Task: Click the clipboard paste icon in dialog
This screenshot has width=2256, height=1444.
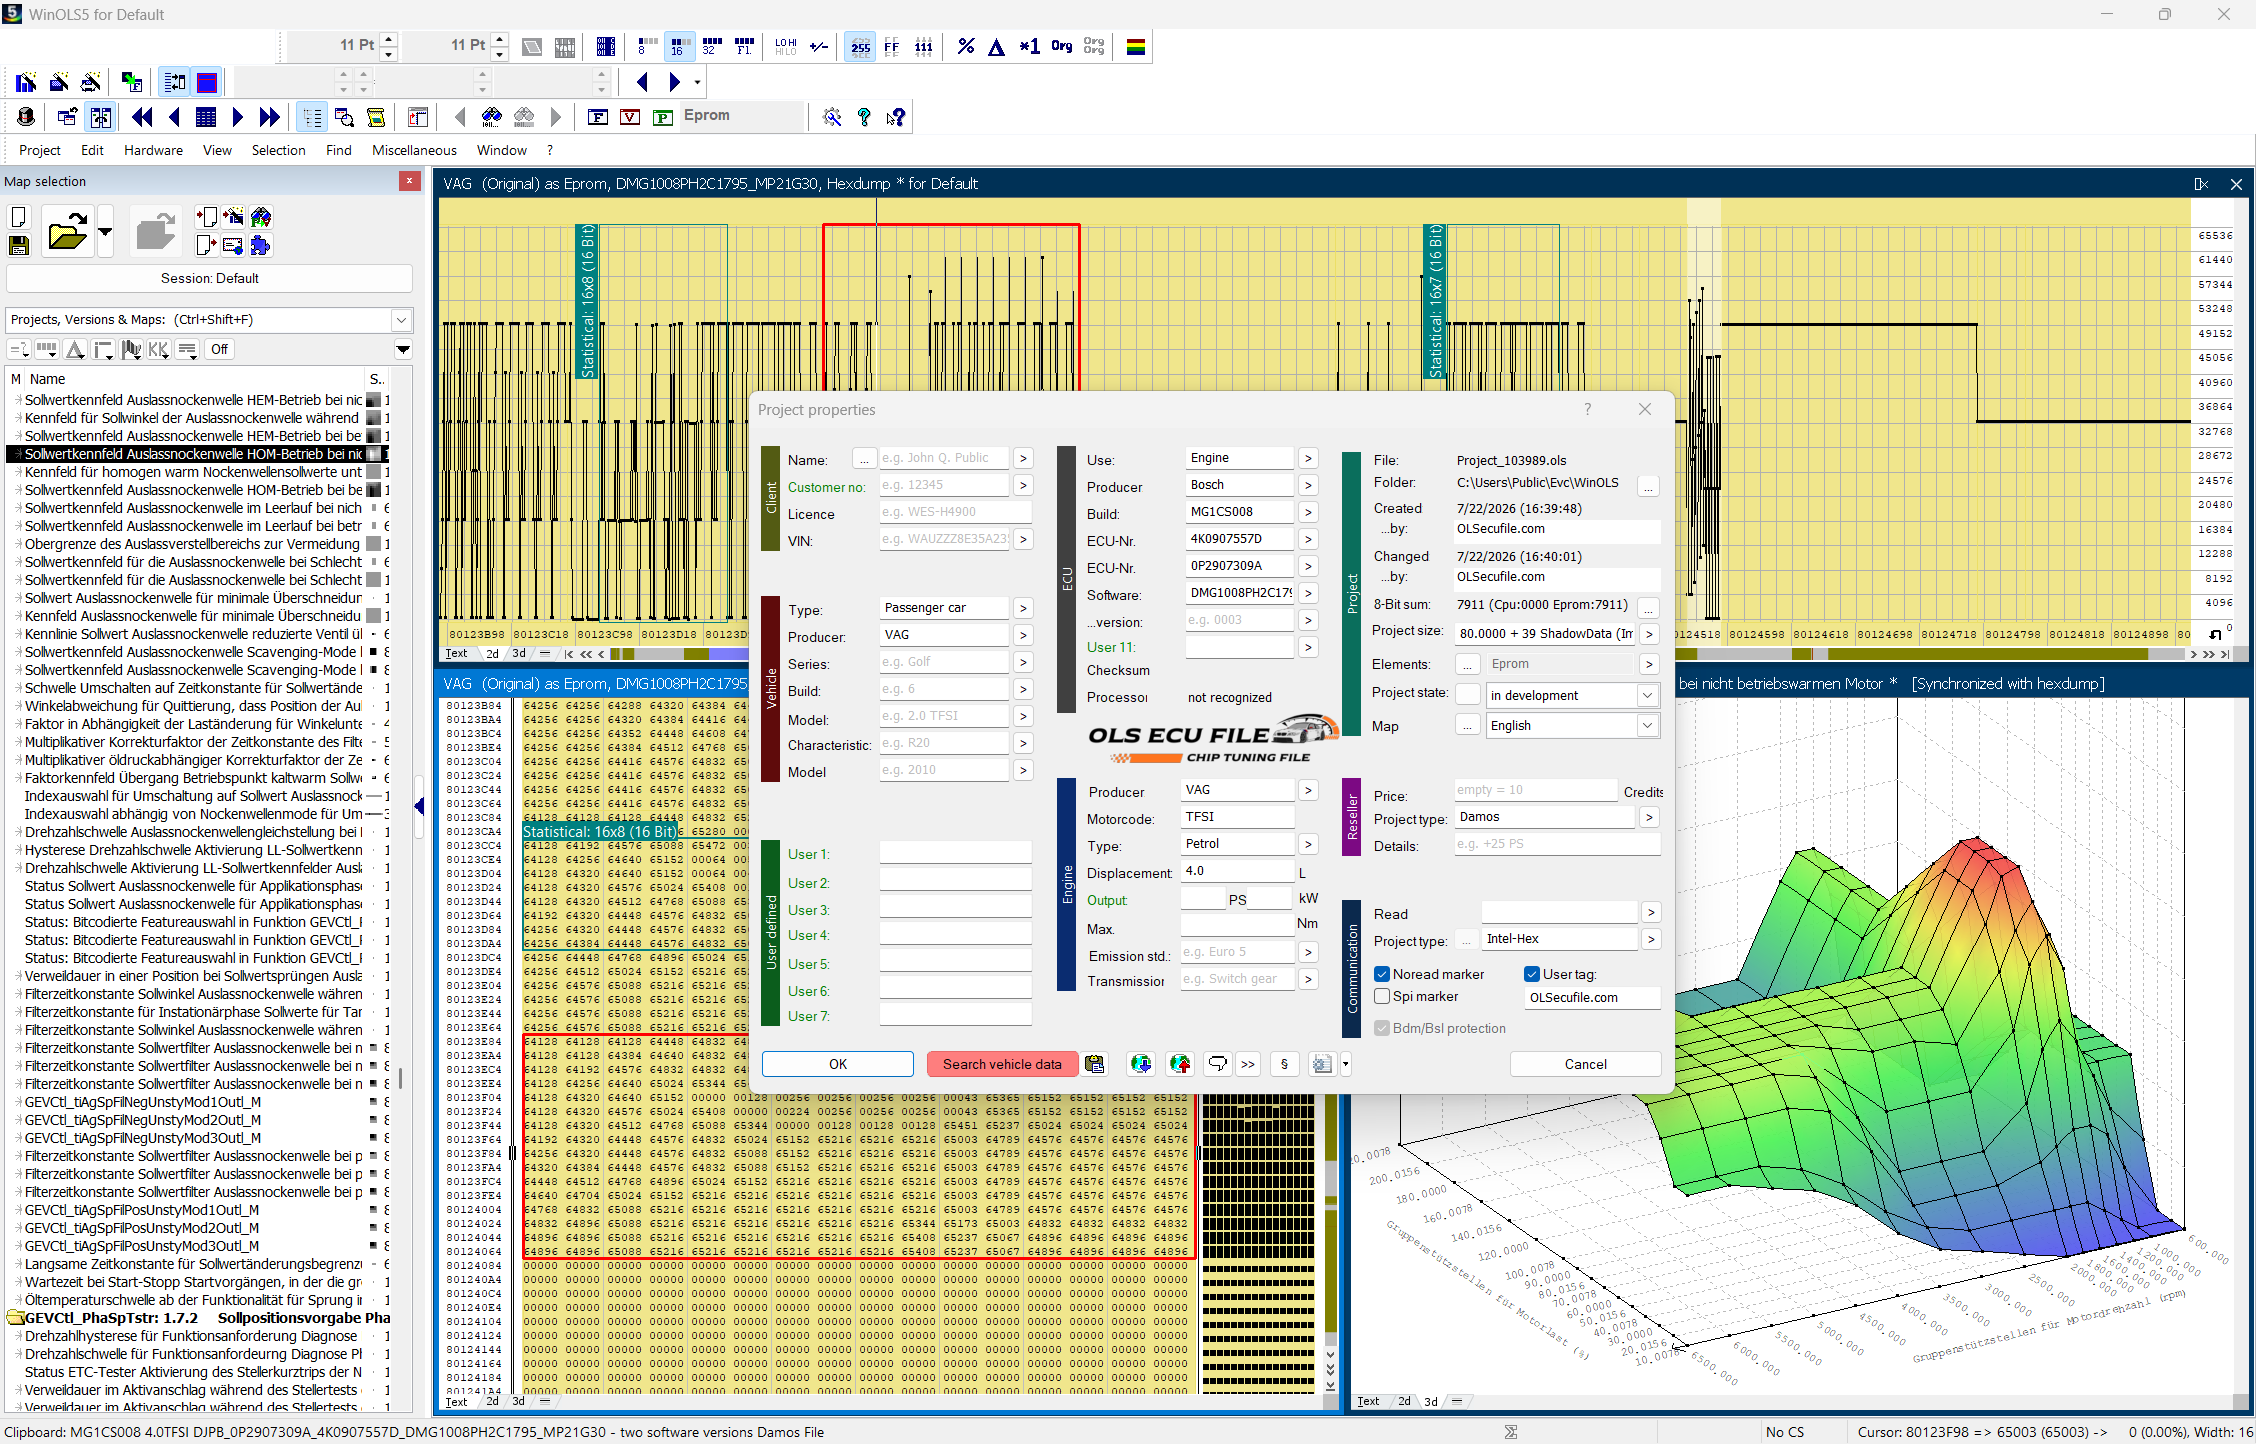Action: pos(1096,1064)
